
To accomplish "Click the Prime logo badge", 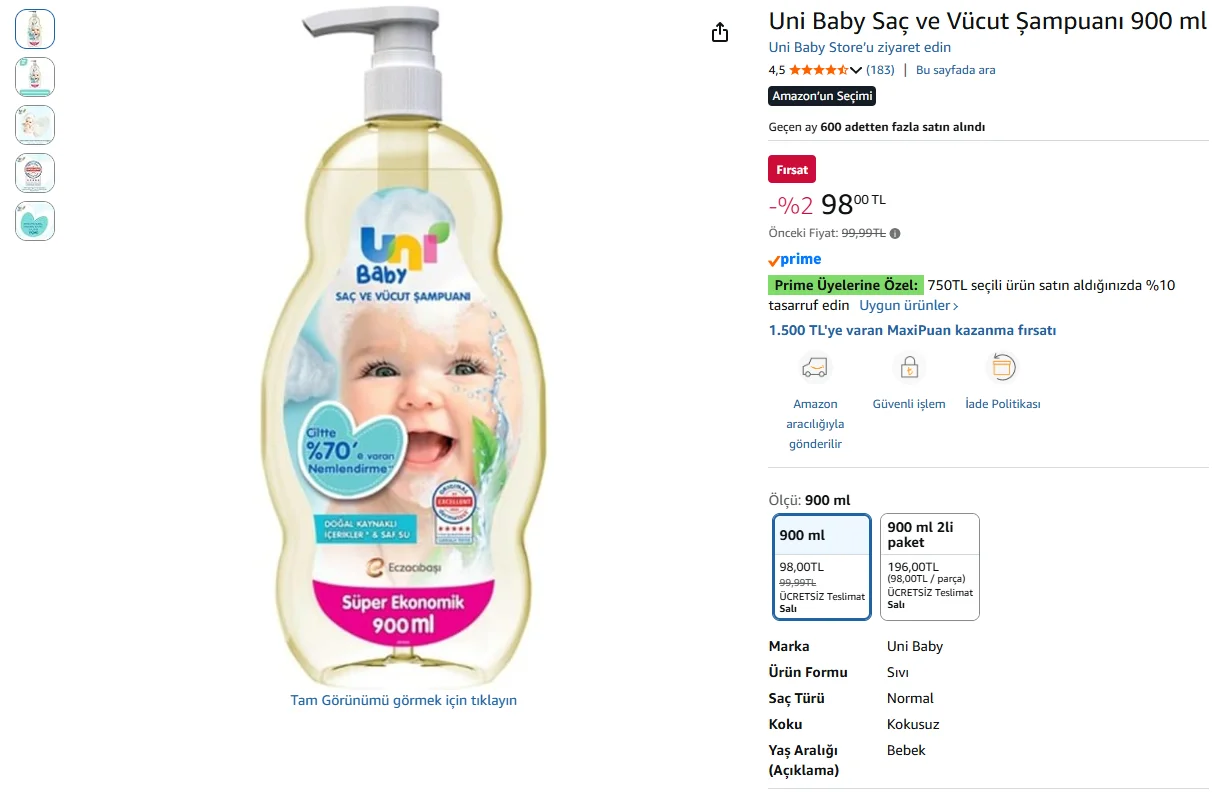I will (x=795, y=259).
